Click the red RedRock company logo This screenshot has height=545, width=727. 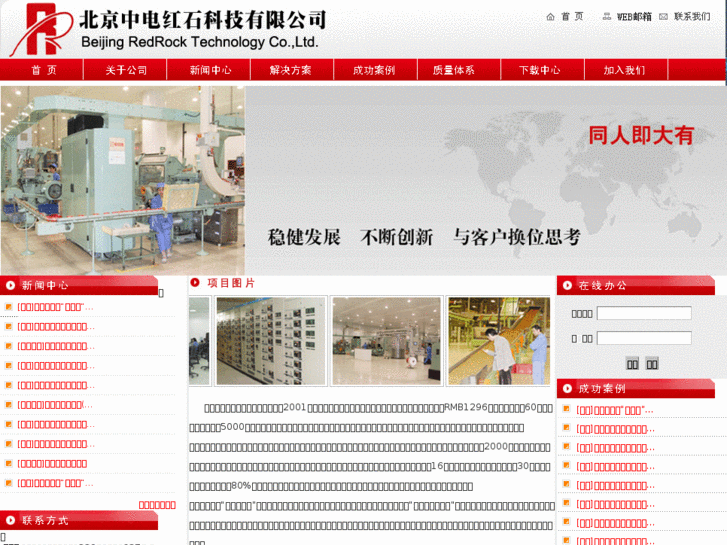[x=41, y=29]
